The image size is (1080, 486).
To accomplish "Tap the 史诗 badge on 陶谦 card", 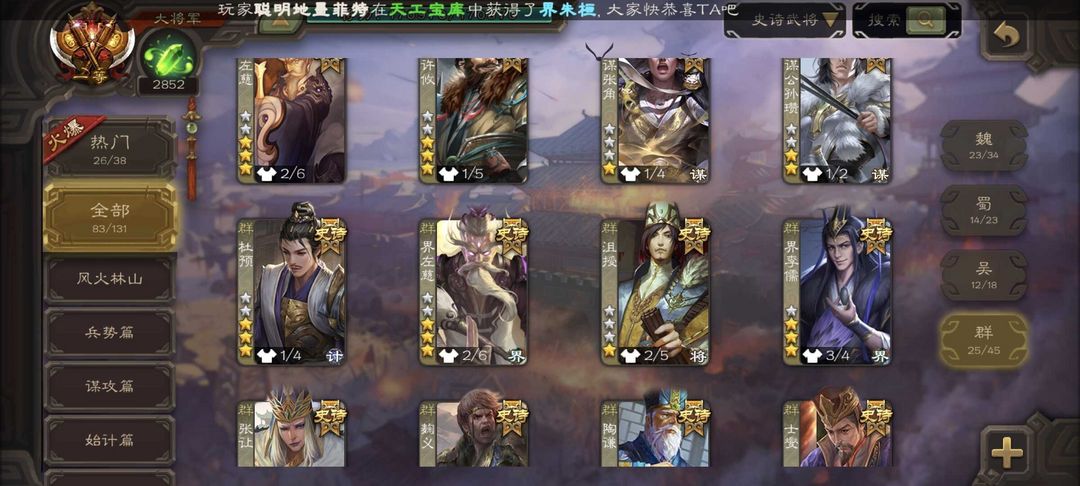I will click(694, 417).
